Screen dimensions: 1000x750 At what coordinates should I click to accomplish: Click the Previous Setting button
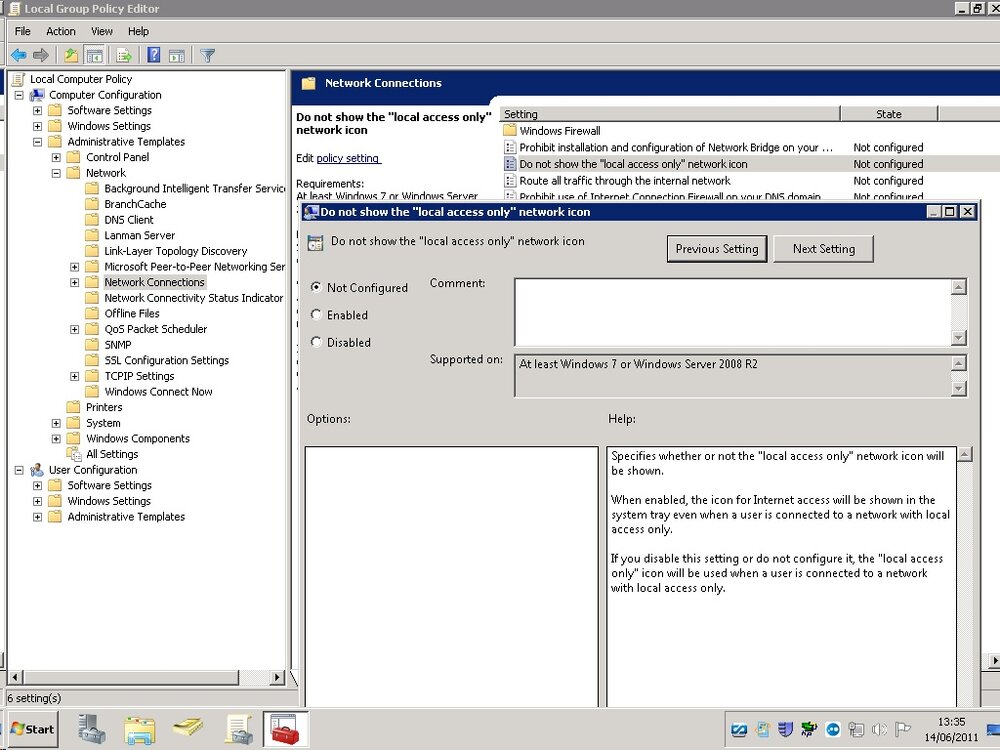[x=717, y=249]
